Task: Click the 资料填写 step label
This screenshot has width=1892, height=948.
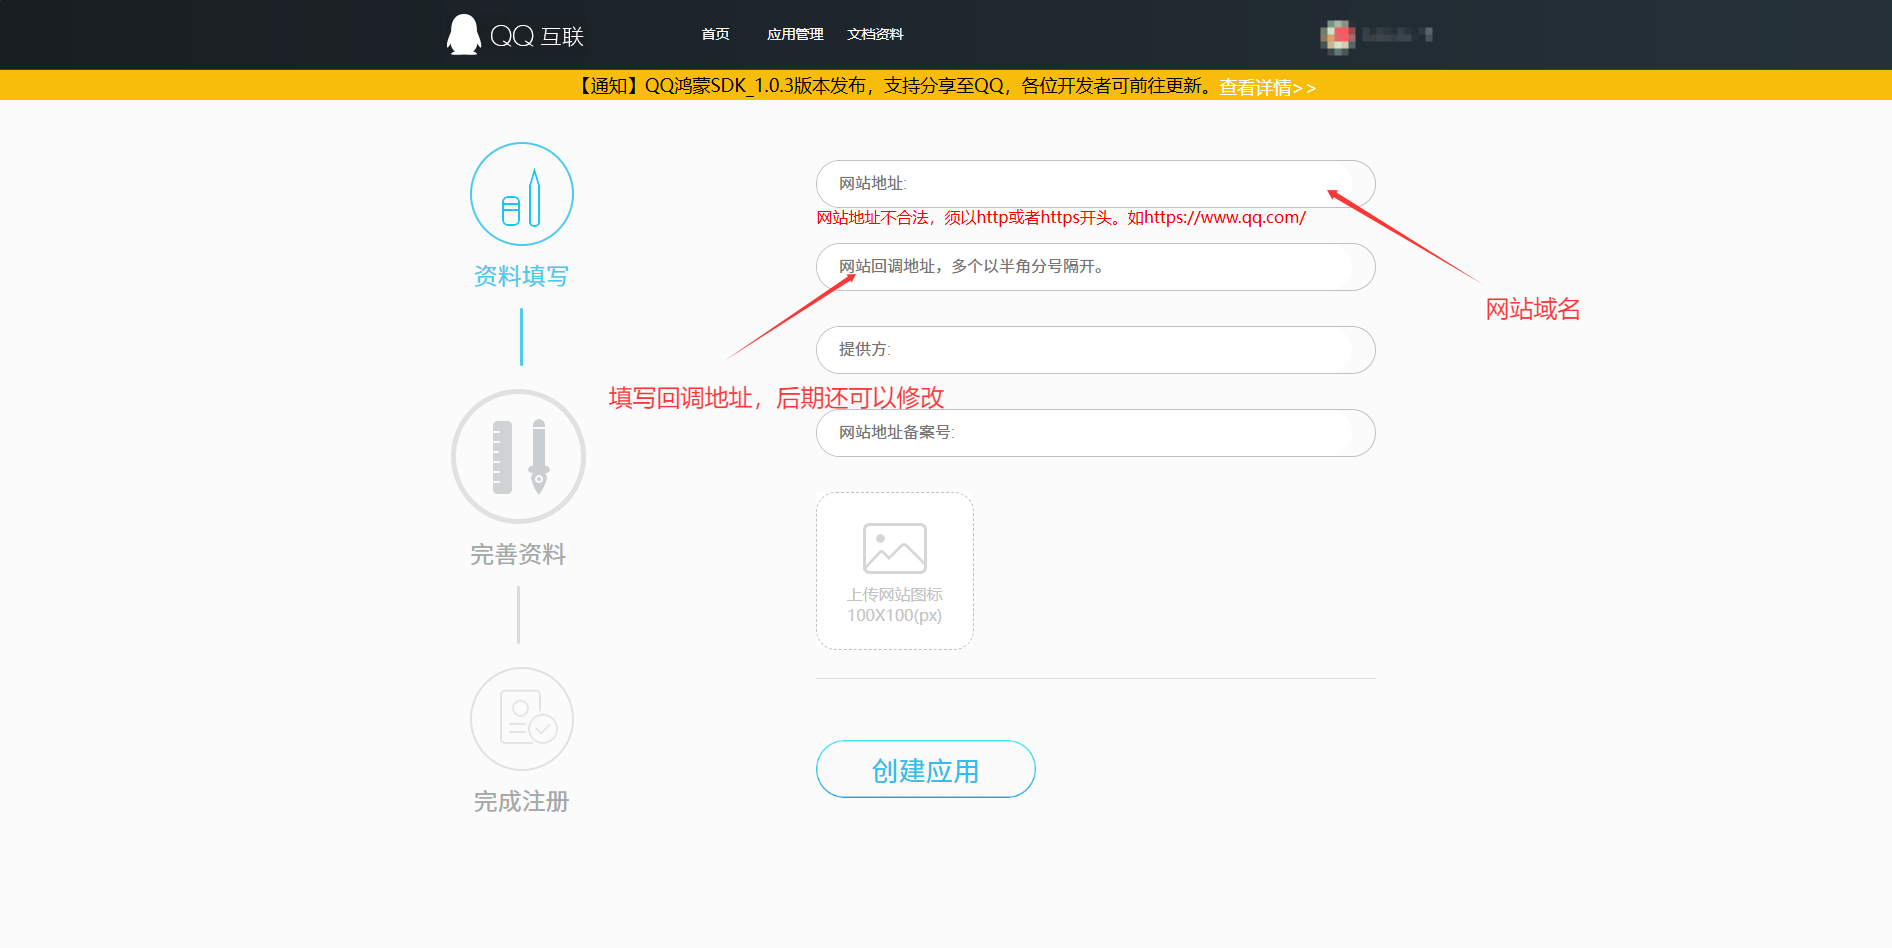Action: pos(521,276)
